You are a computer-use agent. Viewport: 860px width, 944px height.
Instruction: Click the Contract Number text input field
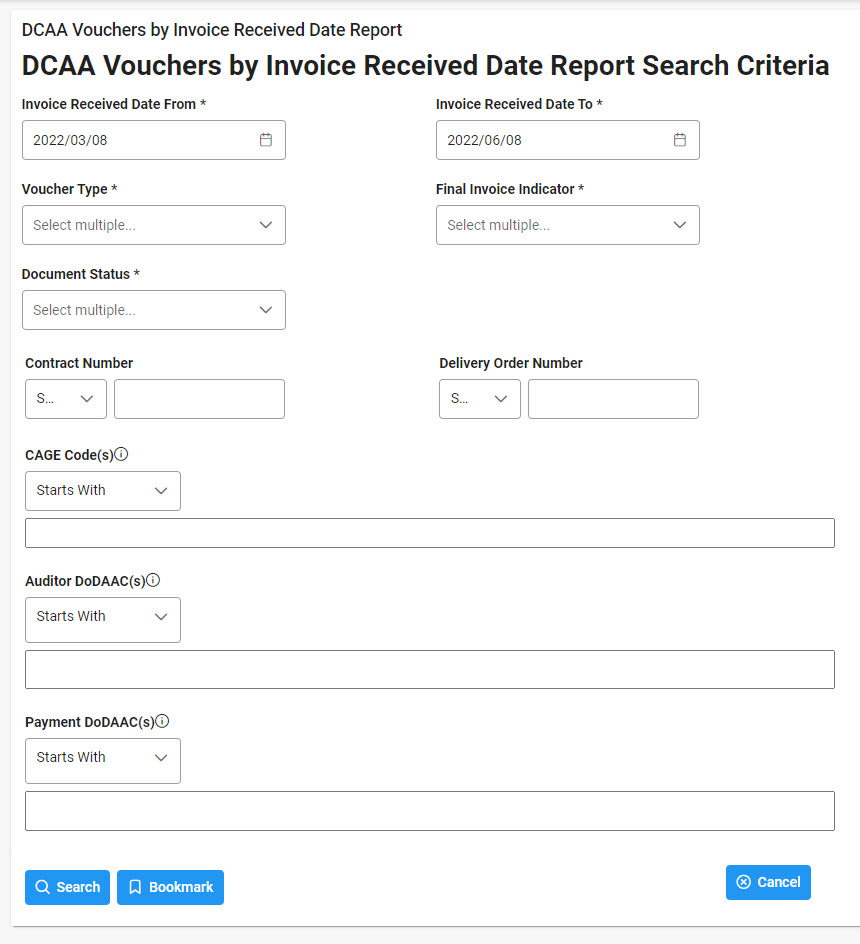coord(199,399)
